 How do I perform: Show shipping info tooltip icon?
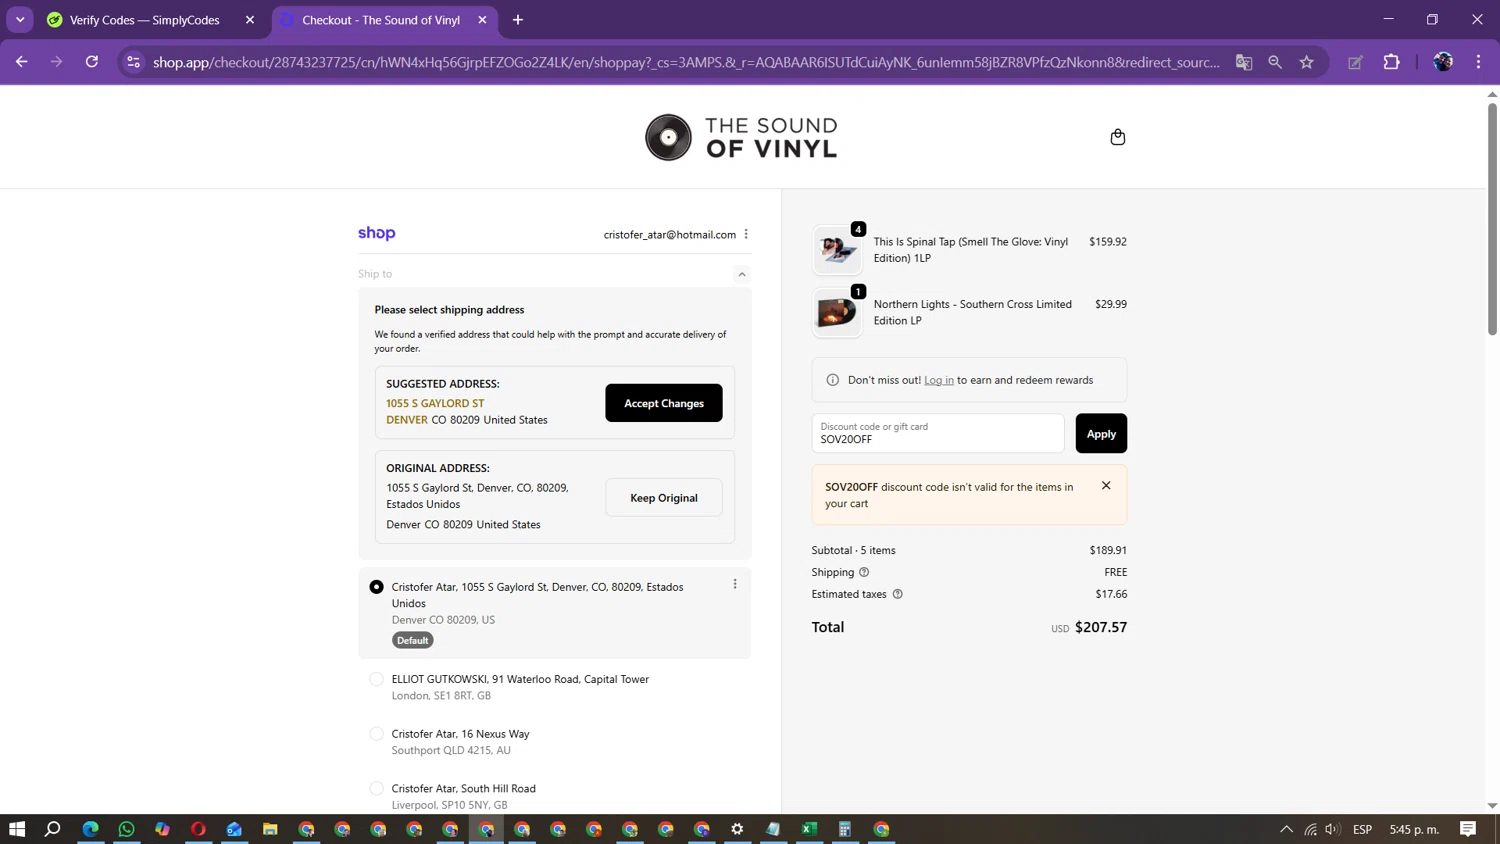[864, 572]
